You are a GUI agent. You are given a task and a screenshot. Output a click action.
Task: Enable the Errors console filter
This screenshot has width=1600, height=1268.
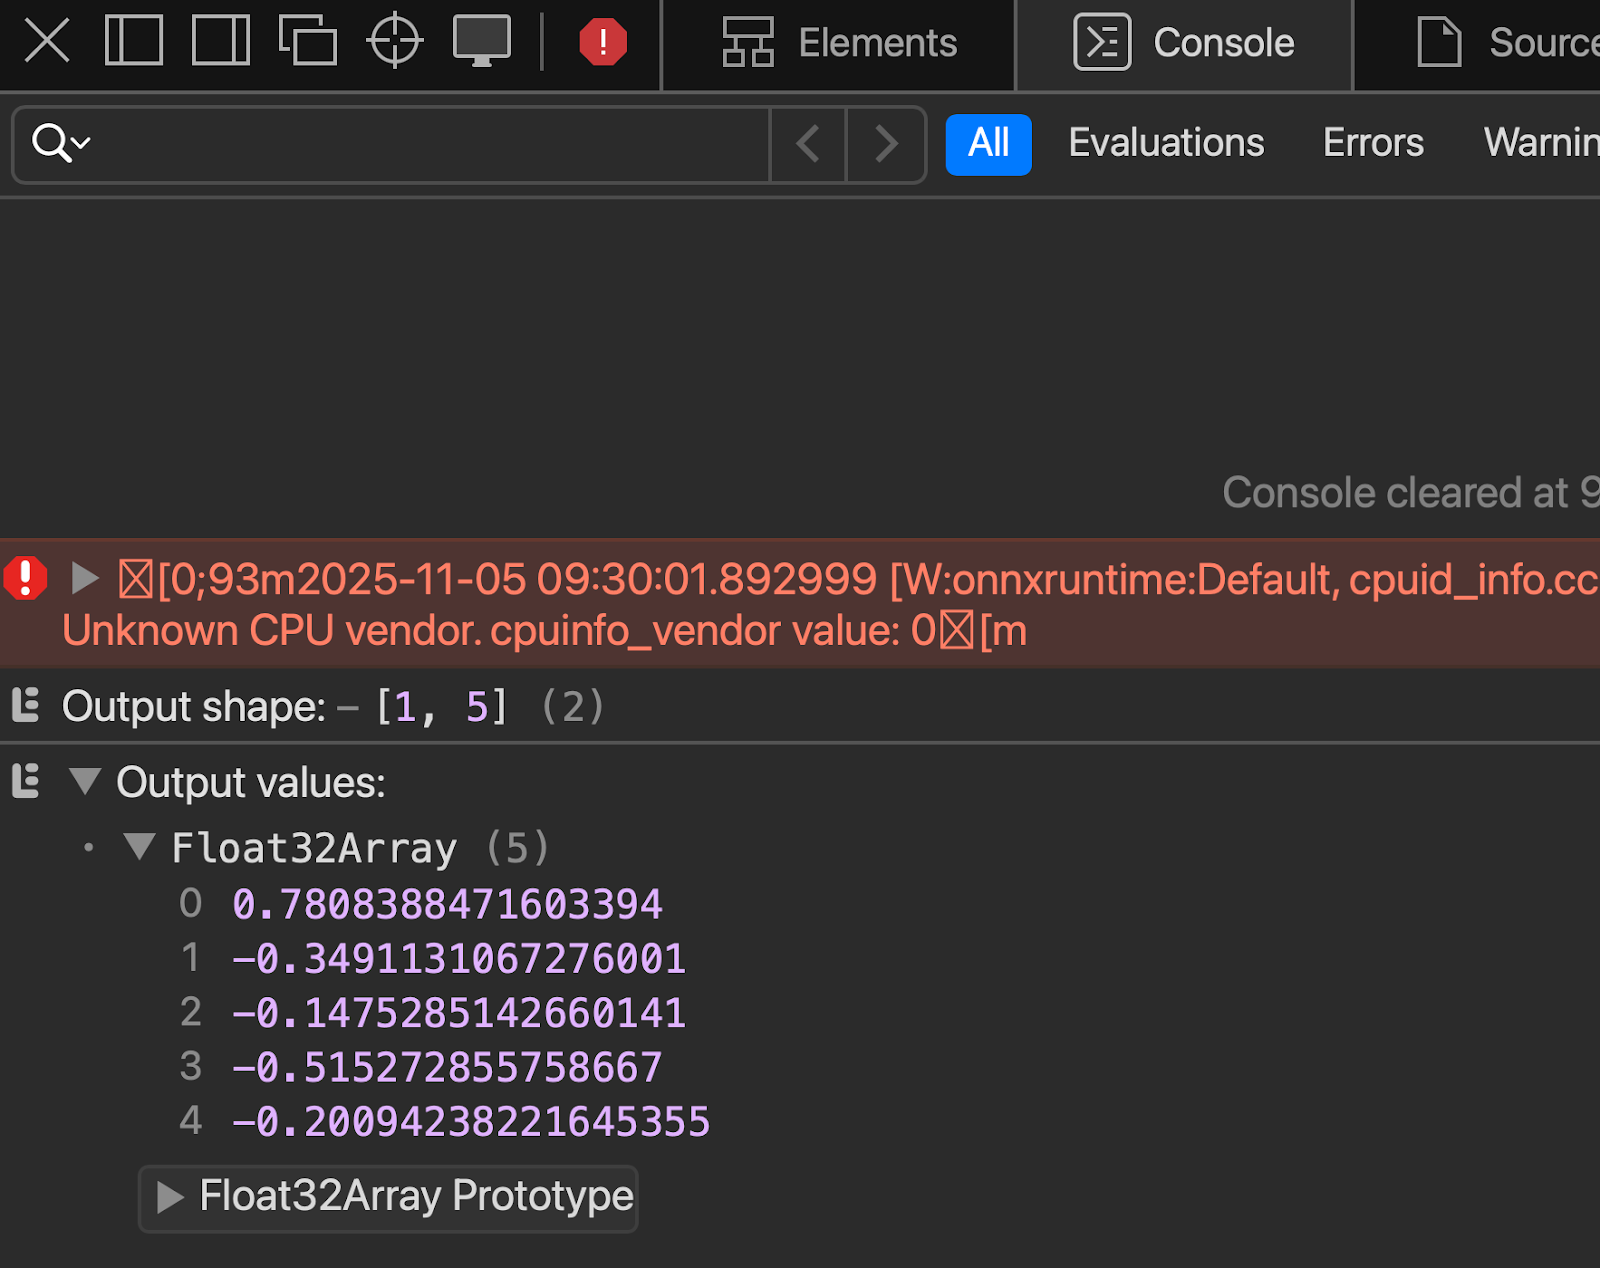point(1373,143)
